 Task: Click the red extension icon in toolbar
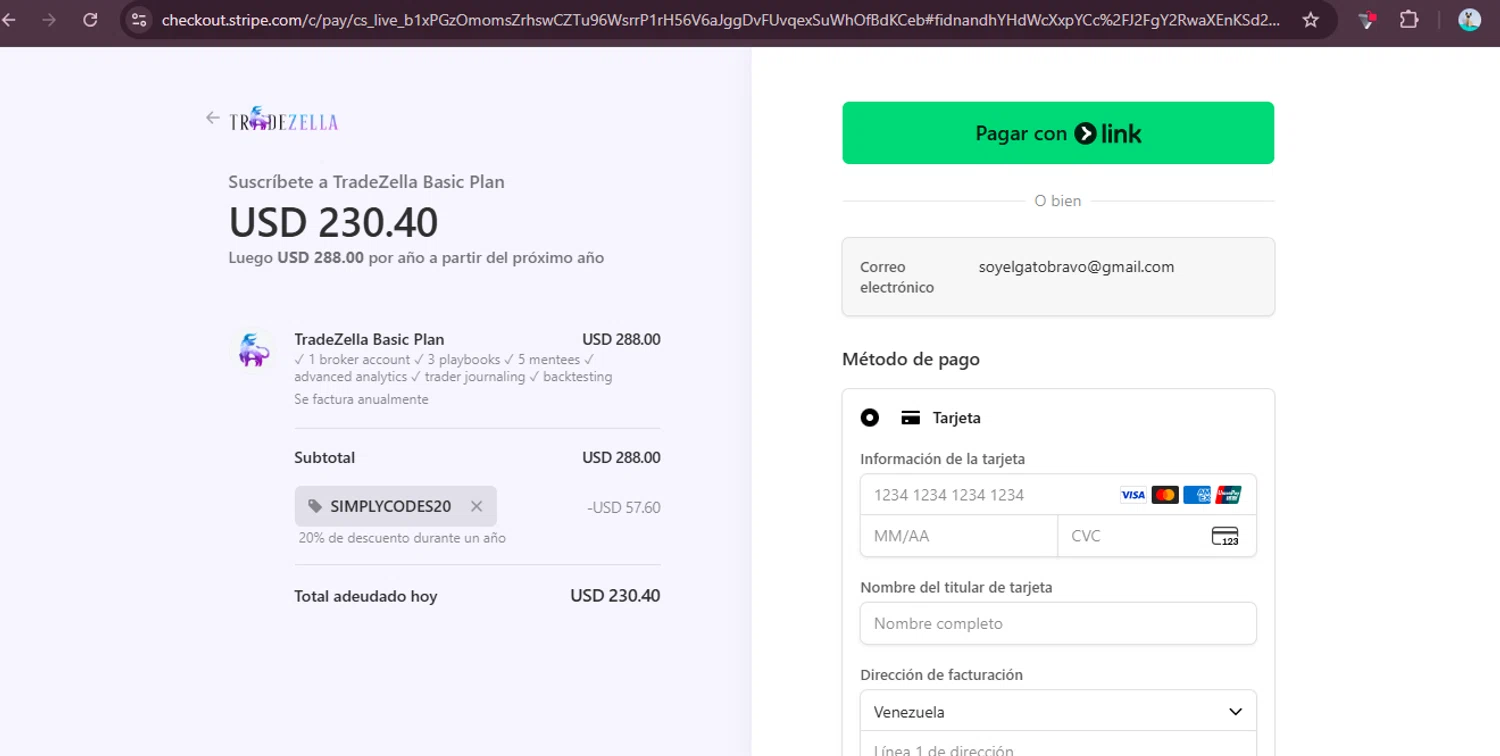pos(1368,19)
